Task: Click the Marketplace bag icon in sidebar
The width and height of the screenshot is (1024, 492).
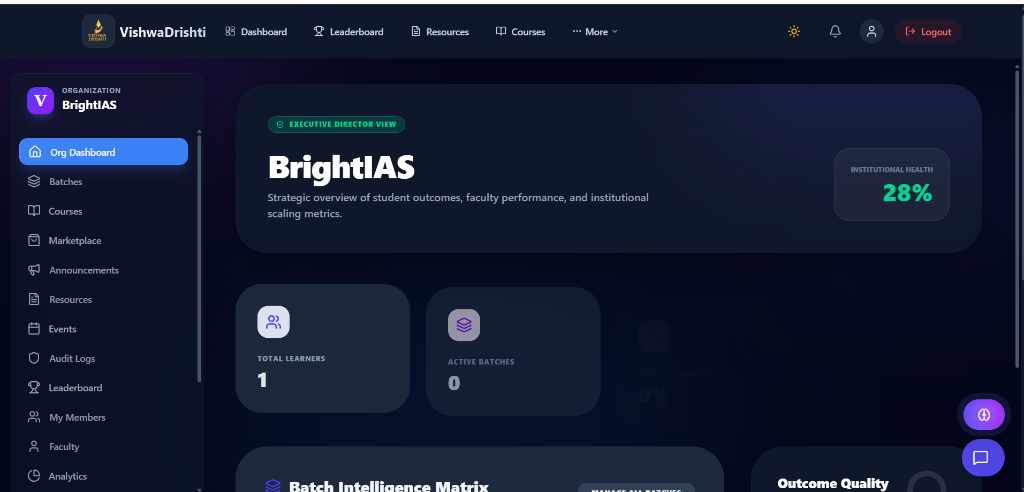Action: click(x=34, y=240)
